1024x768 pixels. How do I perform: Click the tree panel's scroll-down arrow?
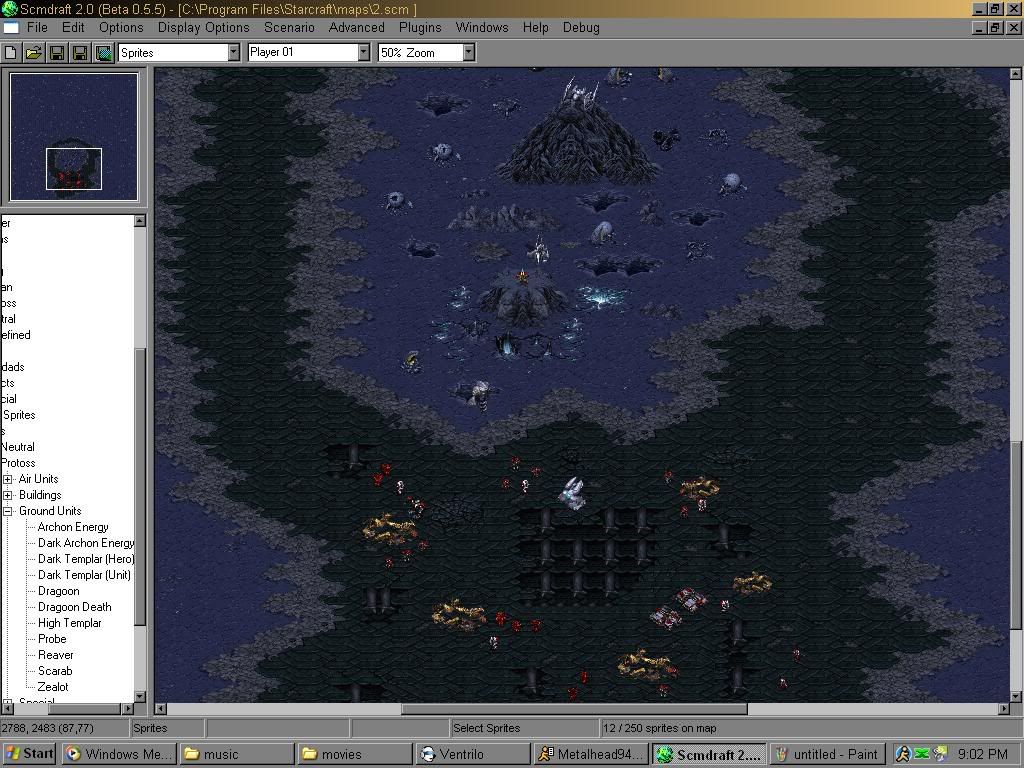(140, 697)
